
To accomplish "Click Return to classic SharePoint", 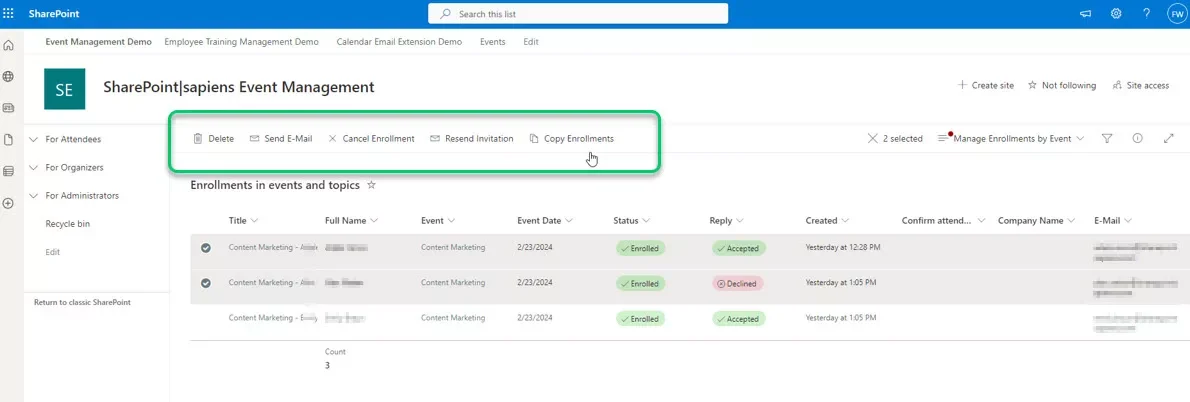I will (82, 302).
